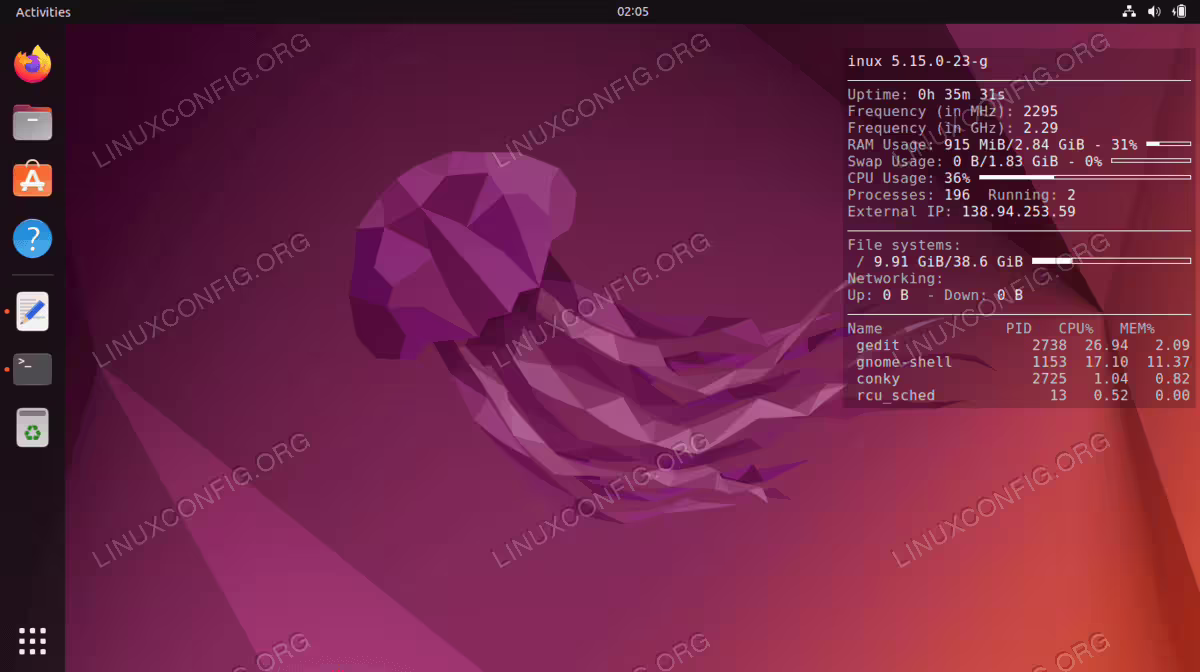Click the file system usage bar
The image size is (1200, 672).
1111,261
